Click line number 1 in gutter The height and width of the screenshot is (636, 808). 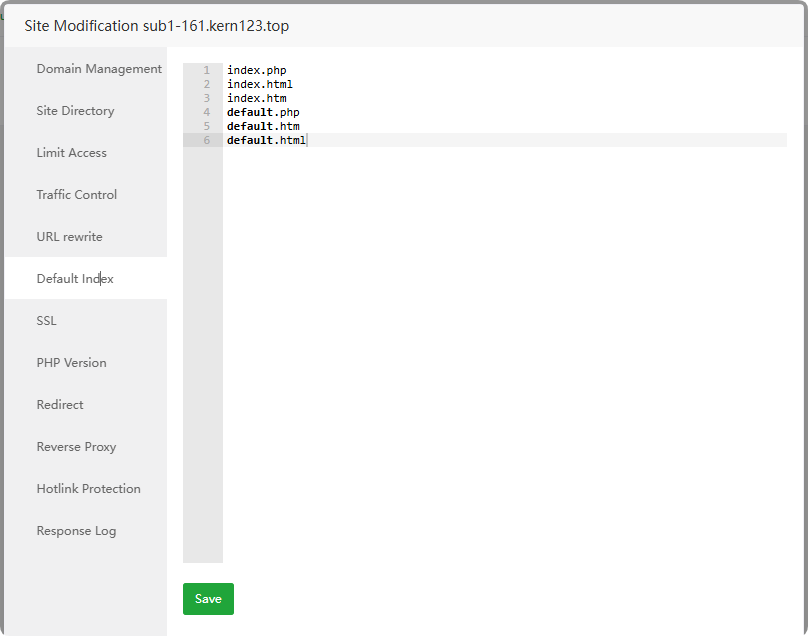click(x=207, y=70)
